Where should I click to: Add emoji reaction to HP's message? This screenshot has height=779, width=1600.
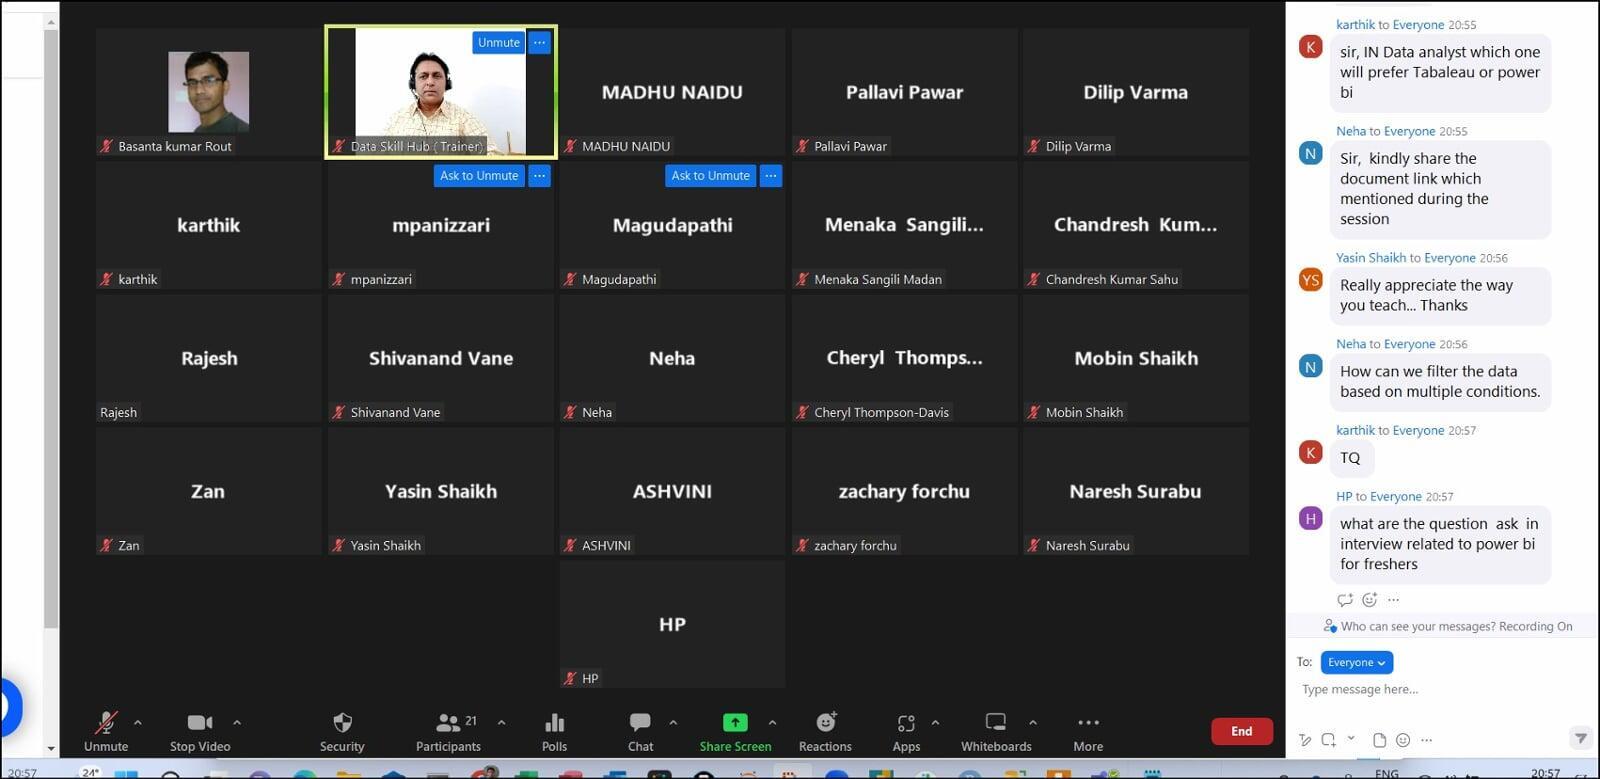(1369, 600)
